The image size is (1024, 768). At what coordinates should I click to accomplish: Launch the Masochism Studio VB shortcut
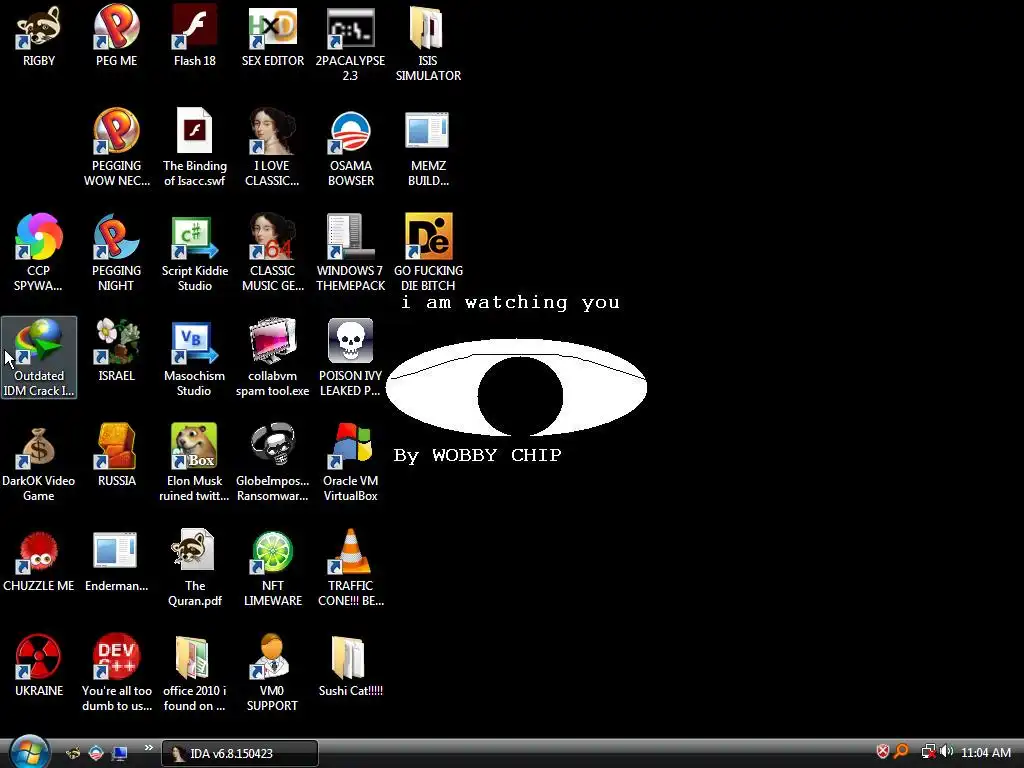[x=195, y=358]
